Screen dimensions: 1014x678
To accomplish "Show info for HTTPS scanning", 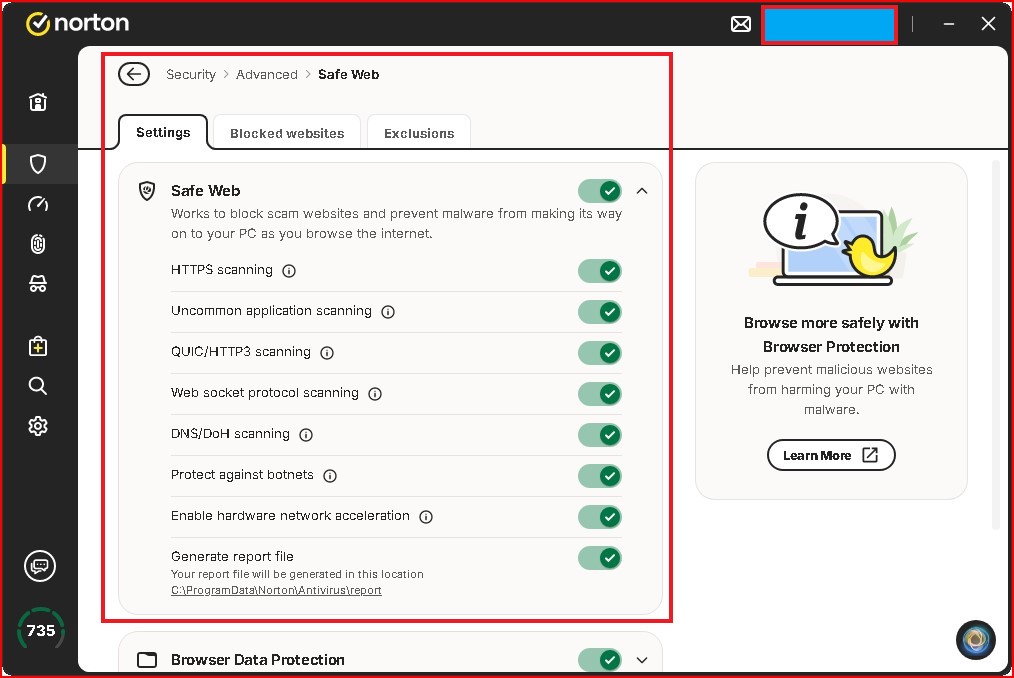I will [289, 271].
